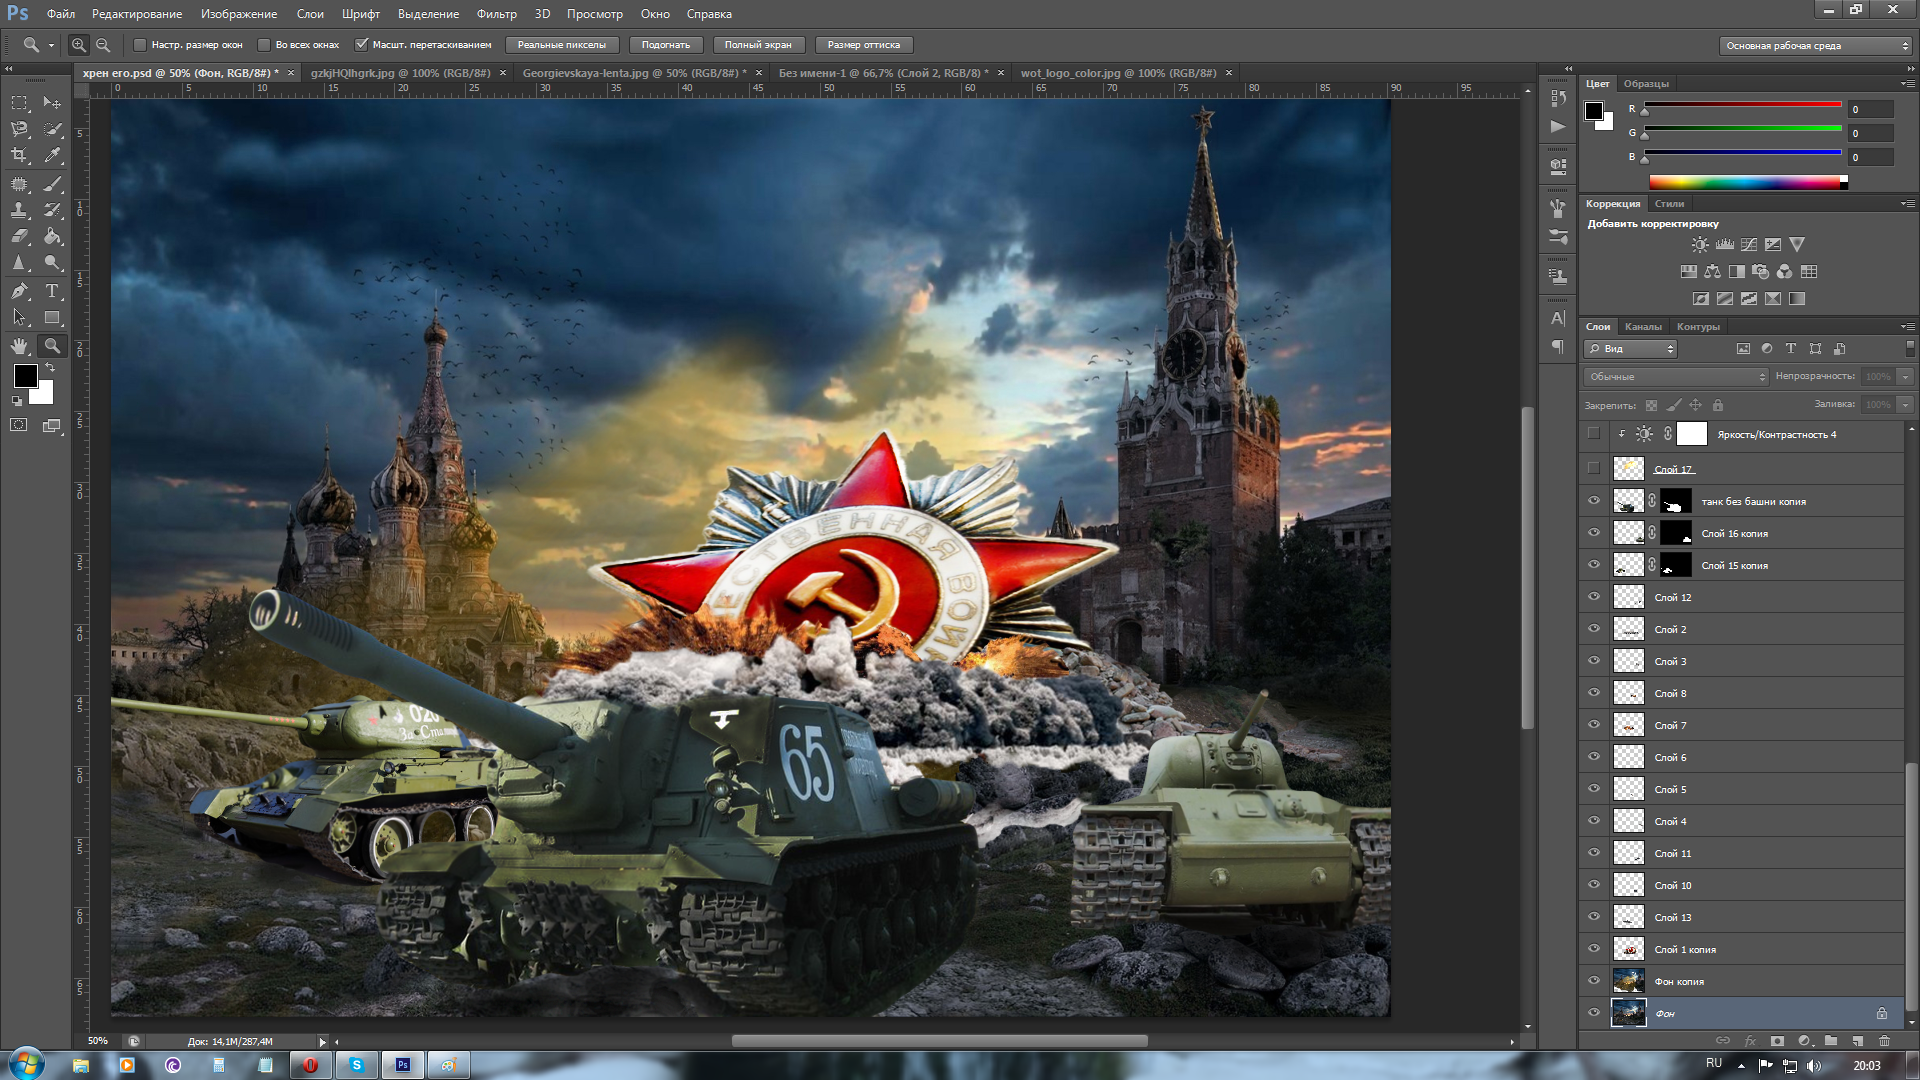
Task: Select the Eyedropper tool
Action: [x=52, y=155]
